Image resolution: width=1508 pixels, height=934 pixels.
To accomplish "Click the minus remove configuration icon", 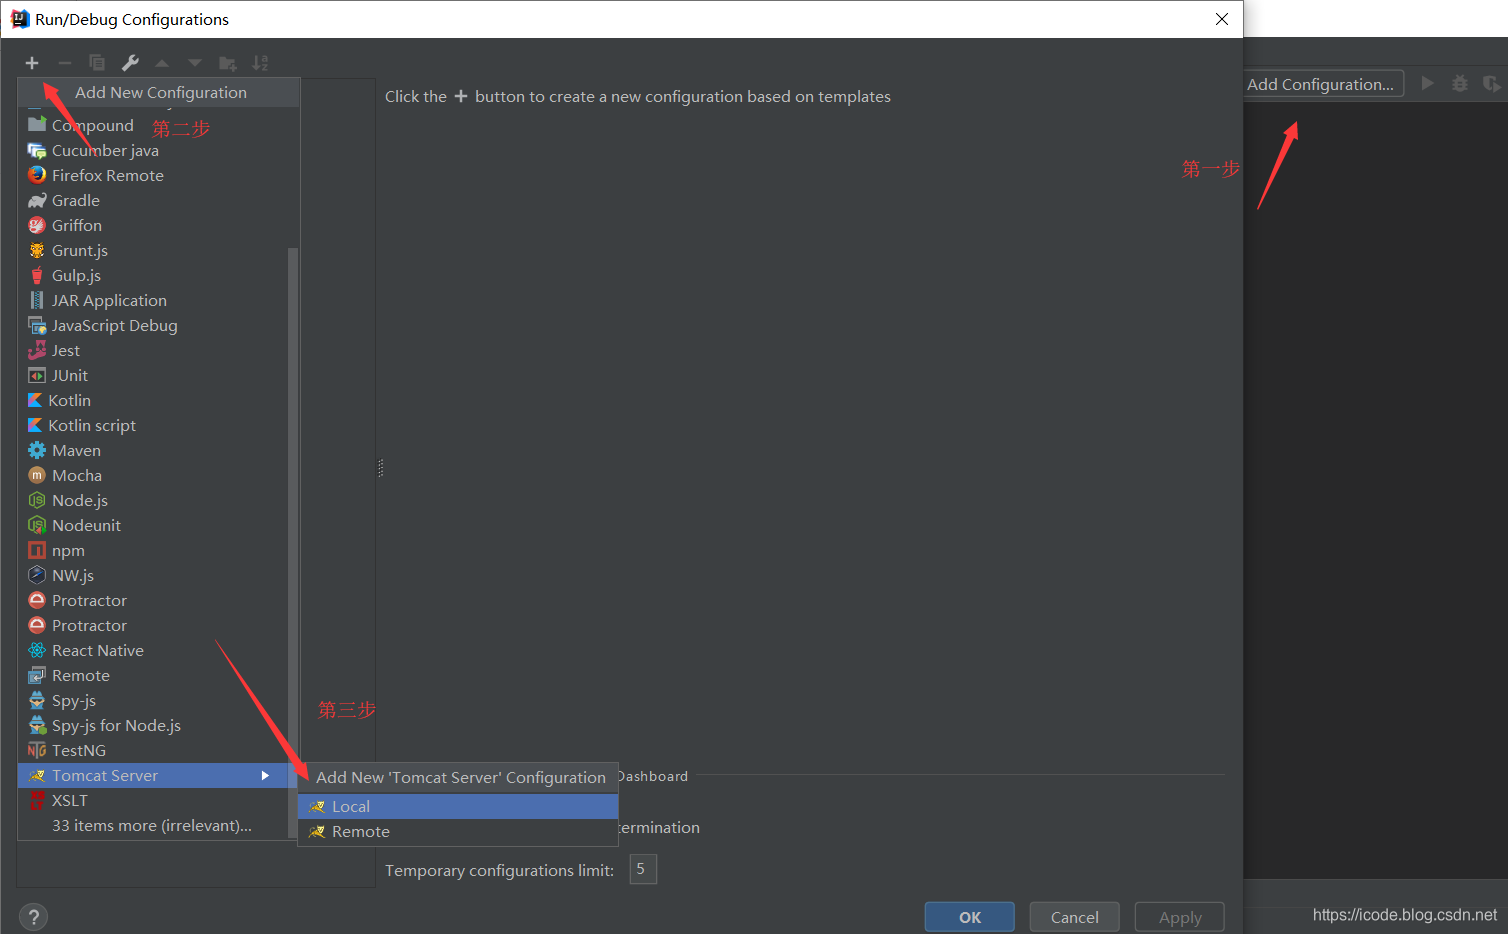I will click(64, 63).
